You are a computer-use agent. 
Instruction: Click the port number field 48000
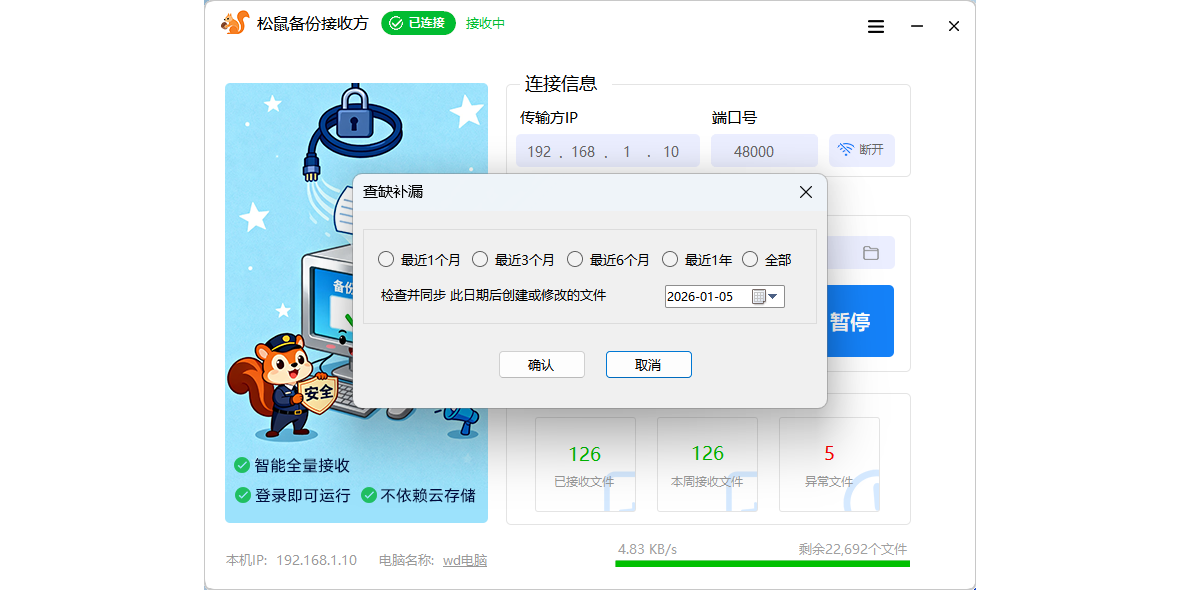[x=763, y=151]
